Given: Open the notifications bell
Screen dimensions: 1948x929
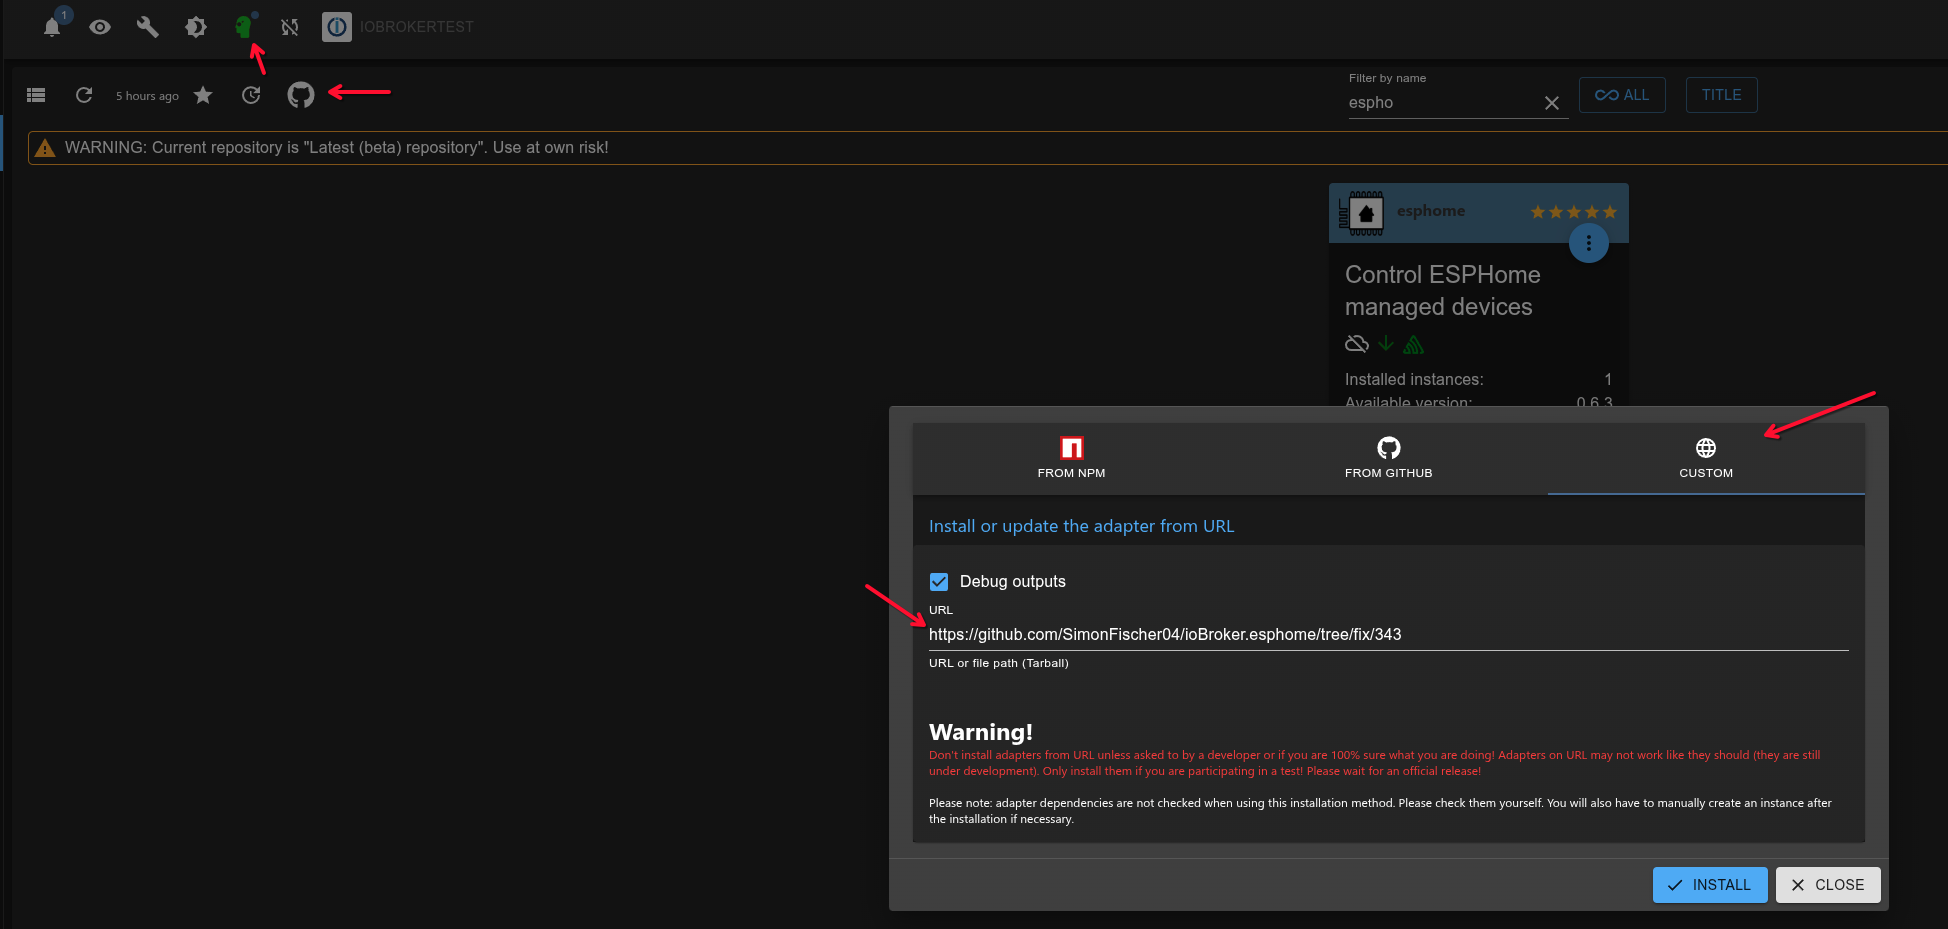Looking at the screenshot, I should point(52,27).
